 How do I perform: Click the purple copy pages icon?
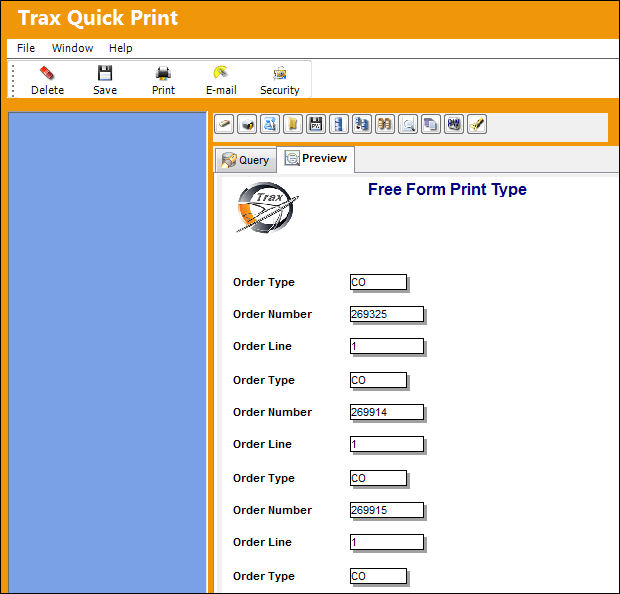(x=431, y=124)
